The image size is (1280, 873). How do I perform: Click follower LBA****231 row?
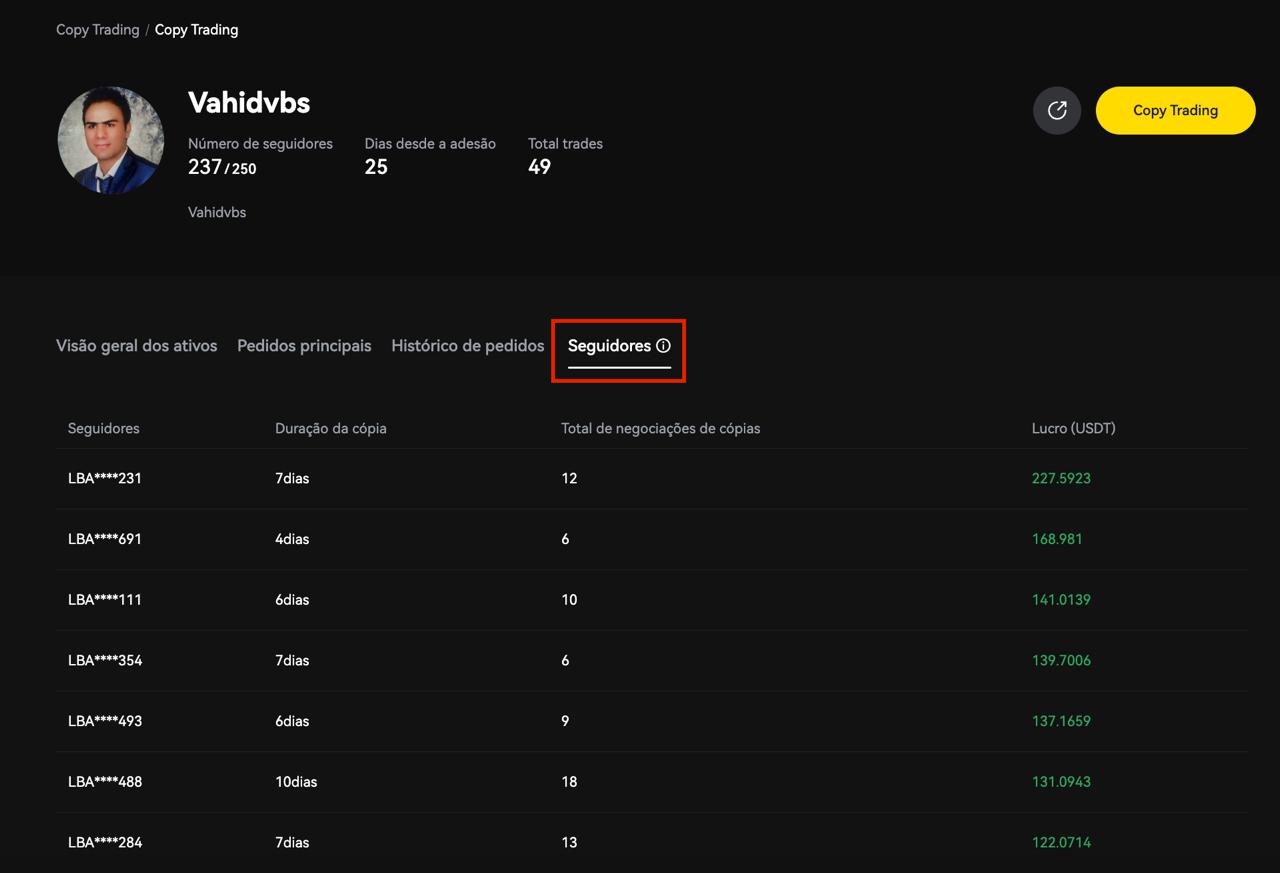pos(105,479)
